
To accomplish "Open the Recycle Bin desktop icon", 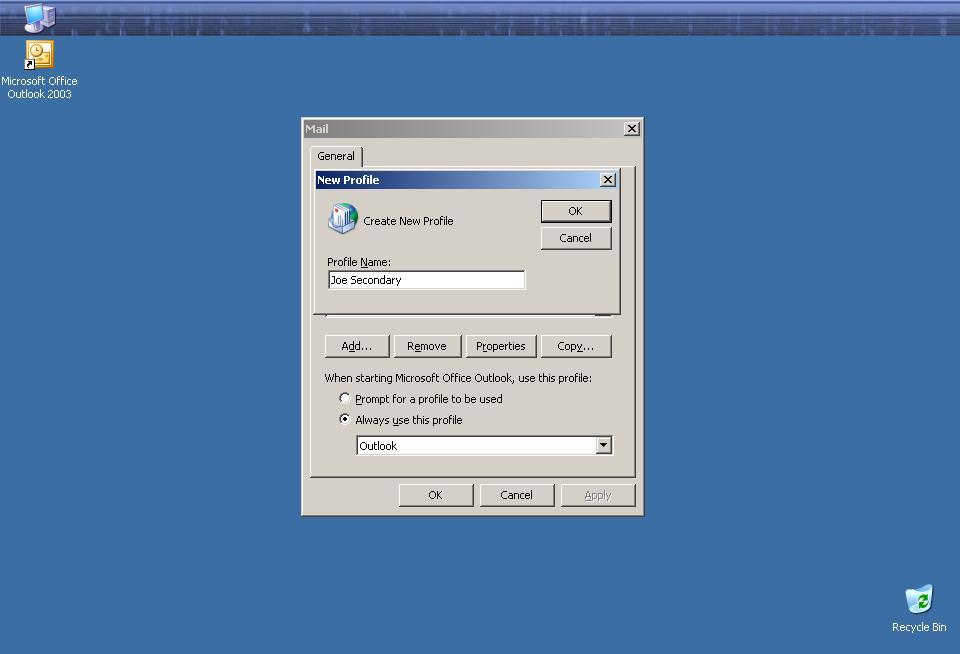I will (918, 609).
